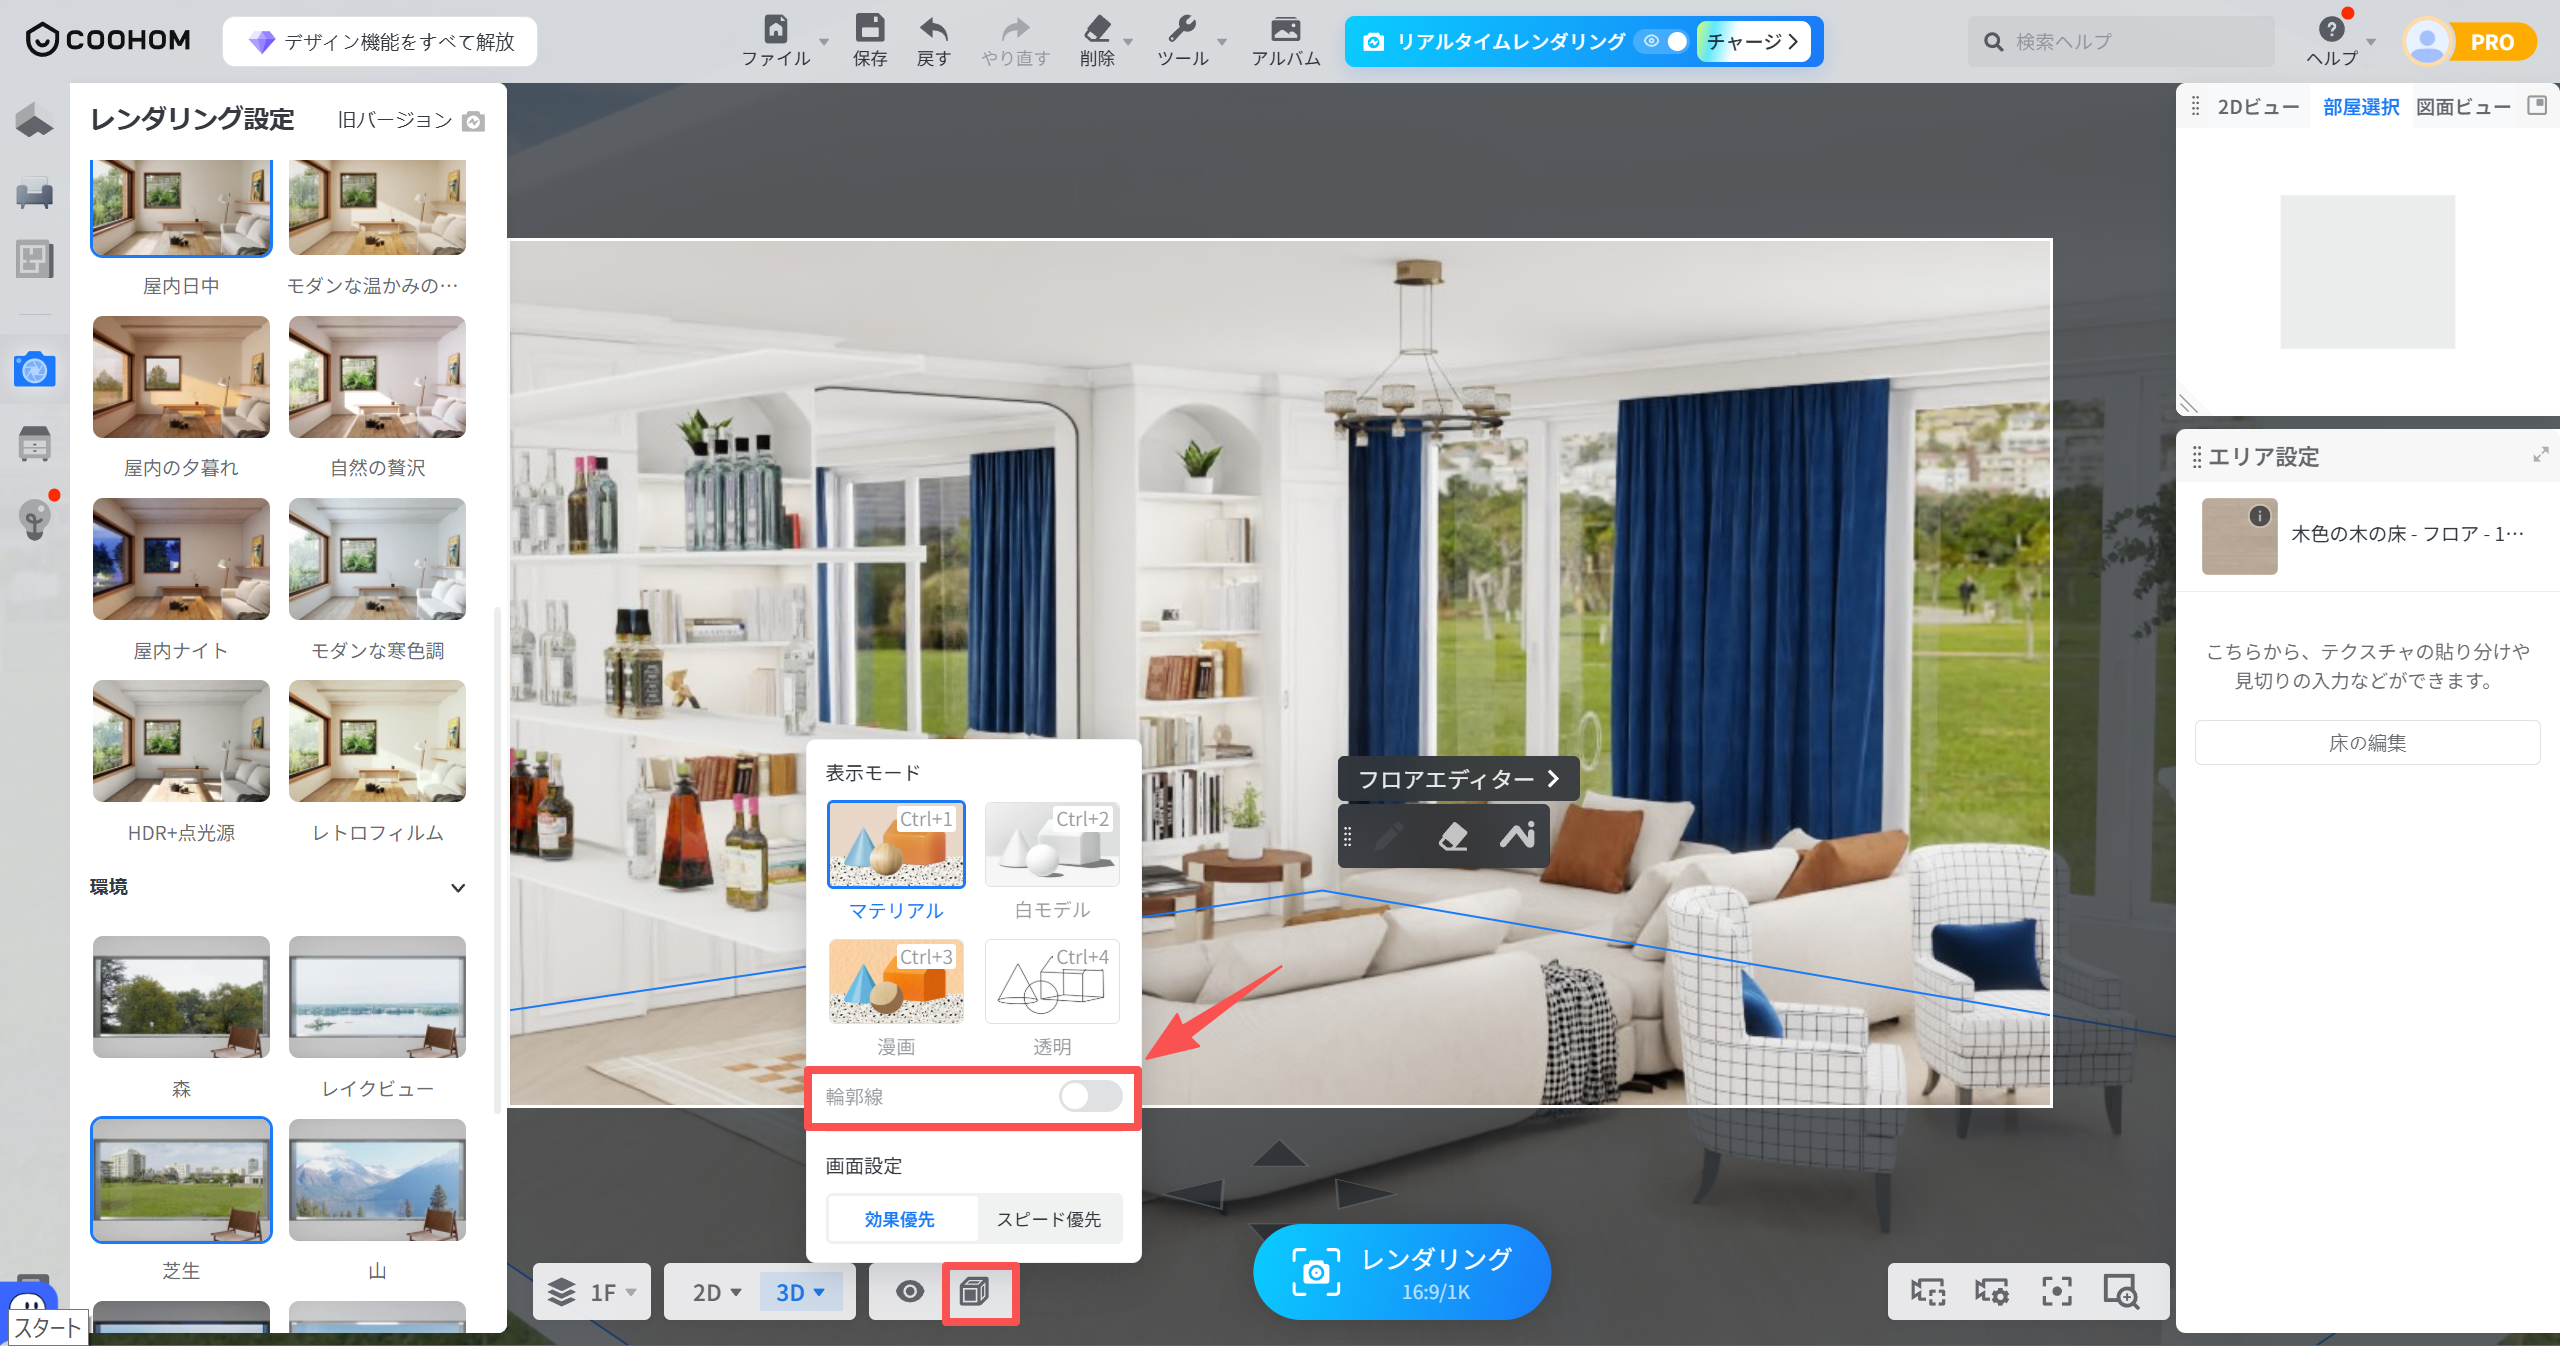
Task: Click the camera frame selection icon
Action: [x=1927, y=1292]
